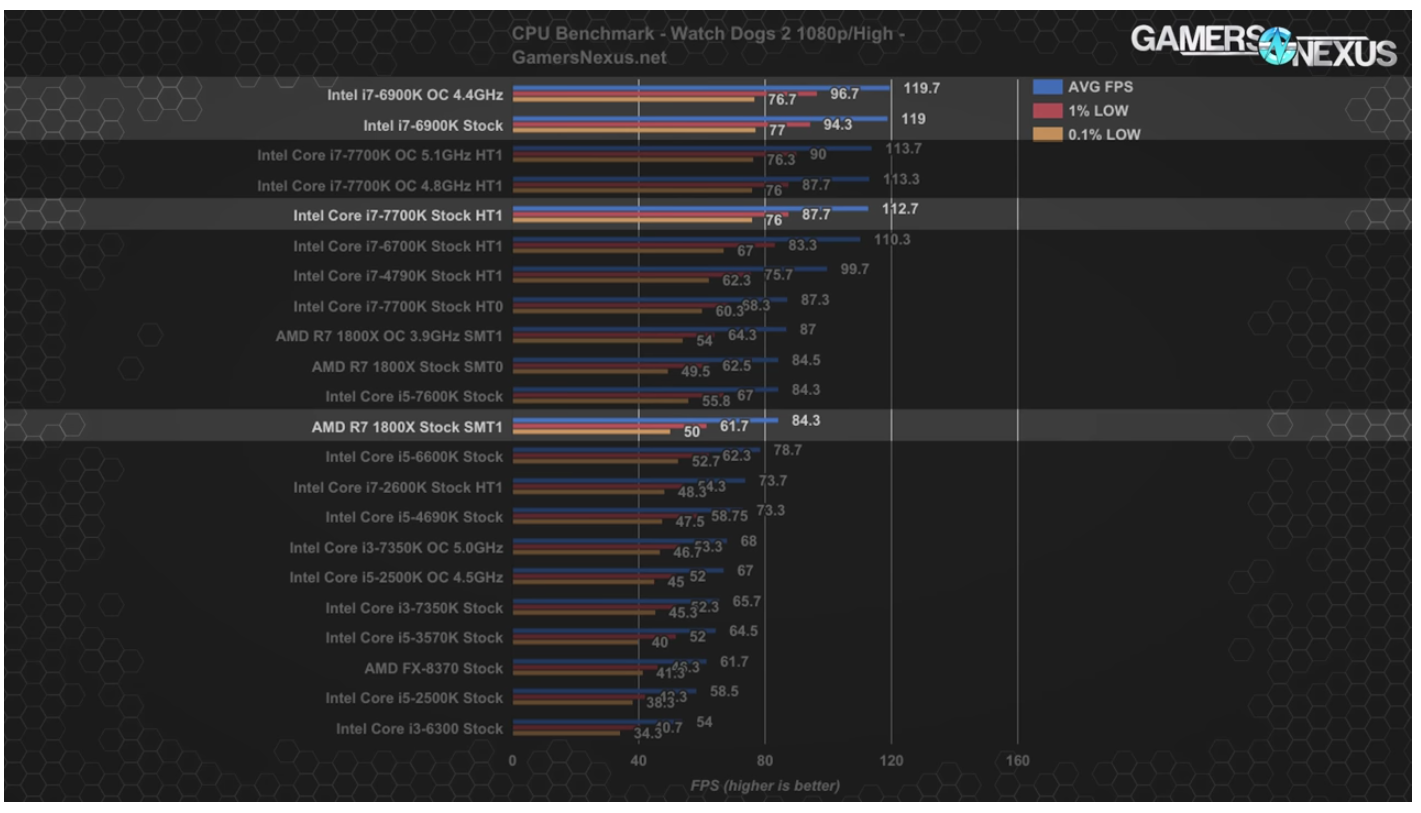Click the 78.7 average FPS value
Screen dimensions: 1421x813
pos(788,450)
